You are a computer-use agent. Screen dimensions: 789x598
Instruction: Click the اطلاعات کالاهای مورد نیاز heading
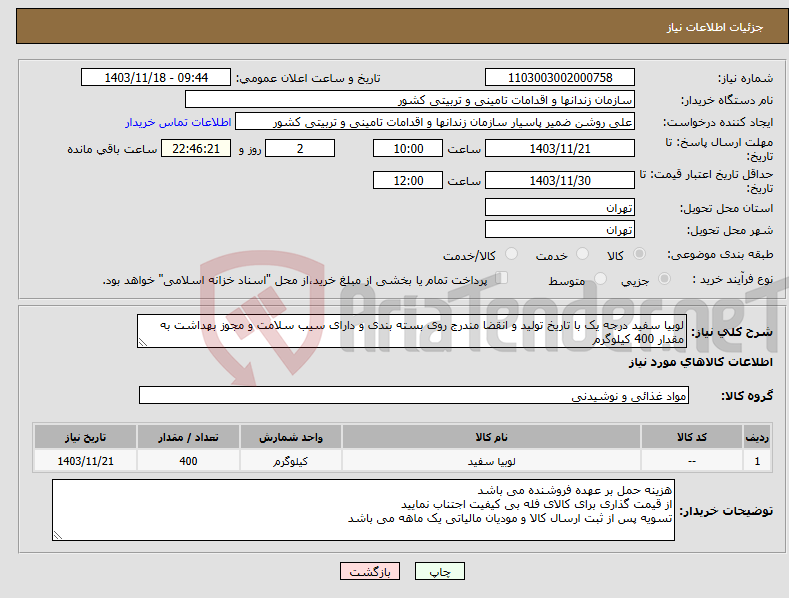pos(700,362)
